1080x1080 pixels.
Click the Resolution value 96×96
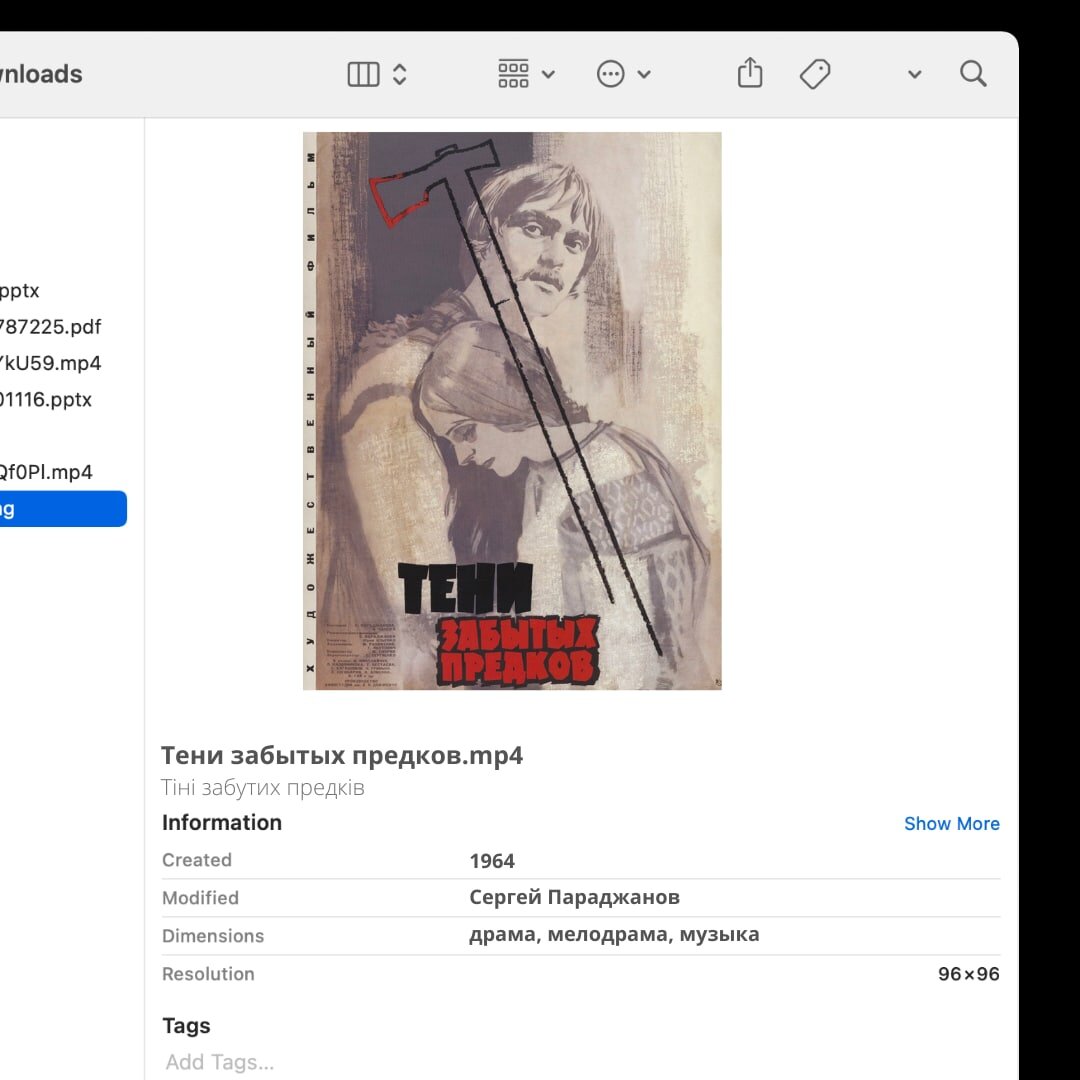point(968,974)
